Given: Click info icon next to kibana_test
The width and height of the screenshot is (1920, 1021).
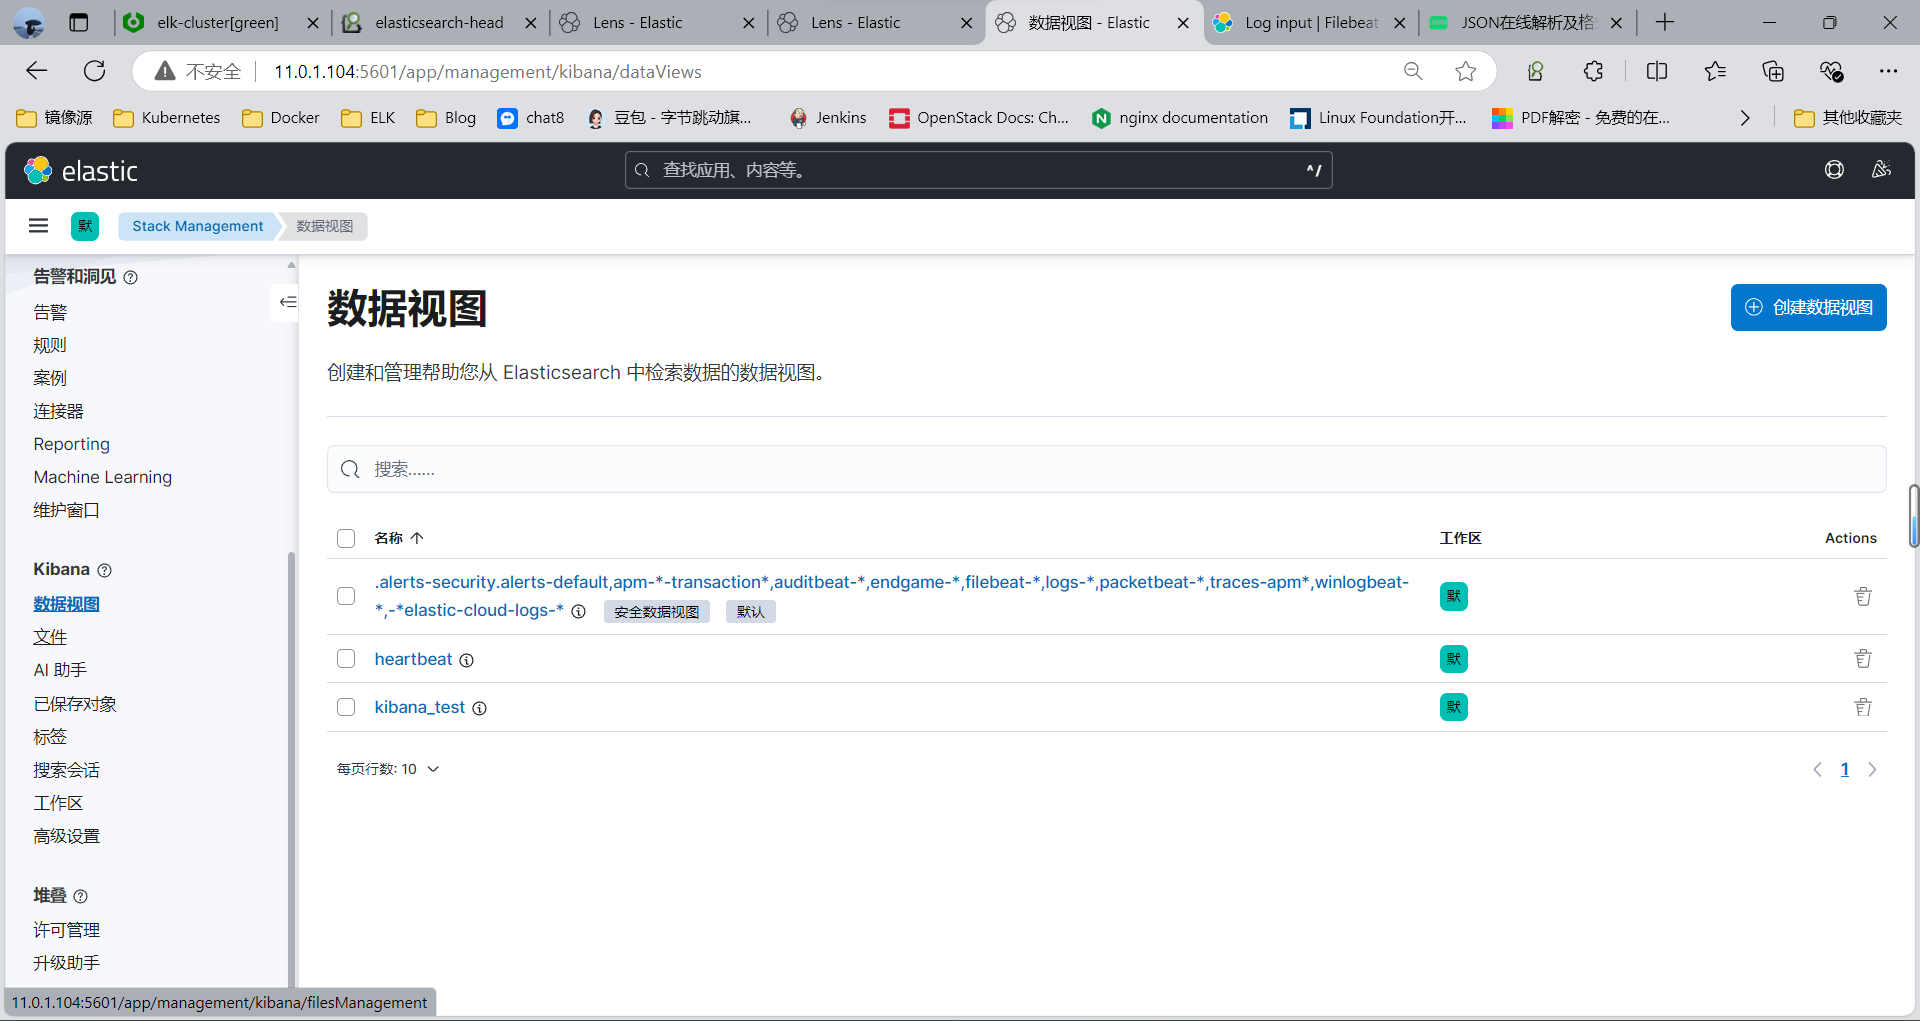Looking at the screenshot, I should click(479, 708).
